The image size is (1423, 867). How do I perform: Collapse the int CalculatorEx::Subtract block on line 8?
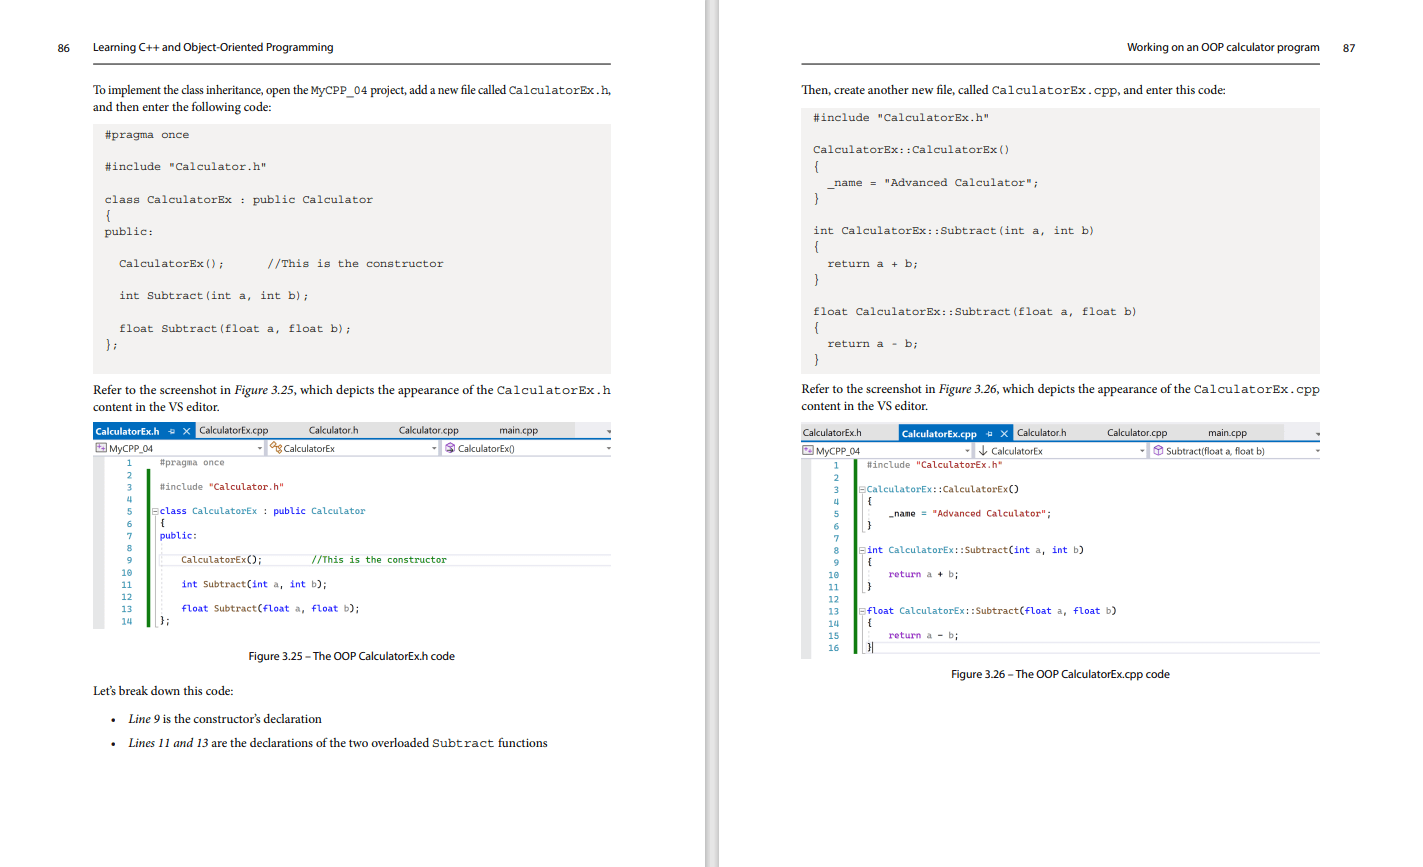pyautogui.click(x=862, y=550)
